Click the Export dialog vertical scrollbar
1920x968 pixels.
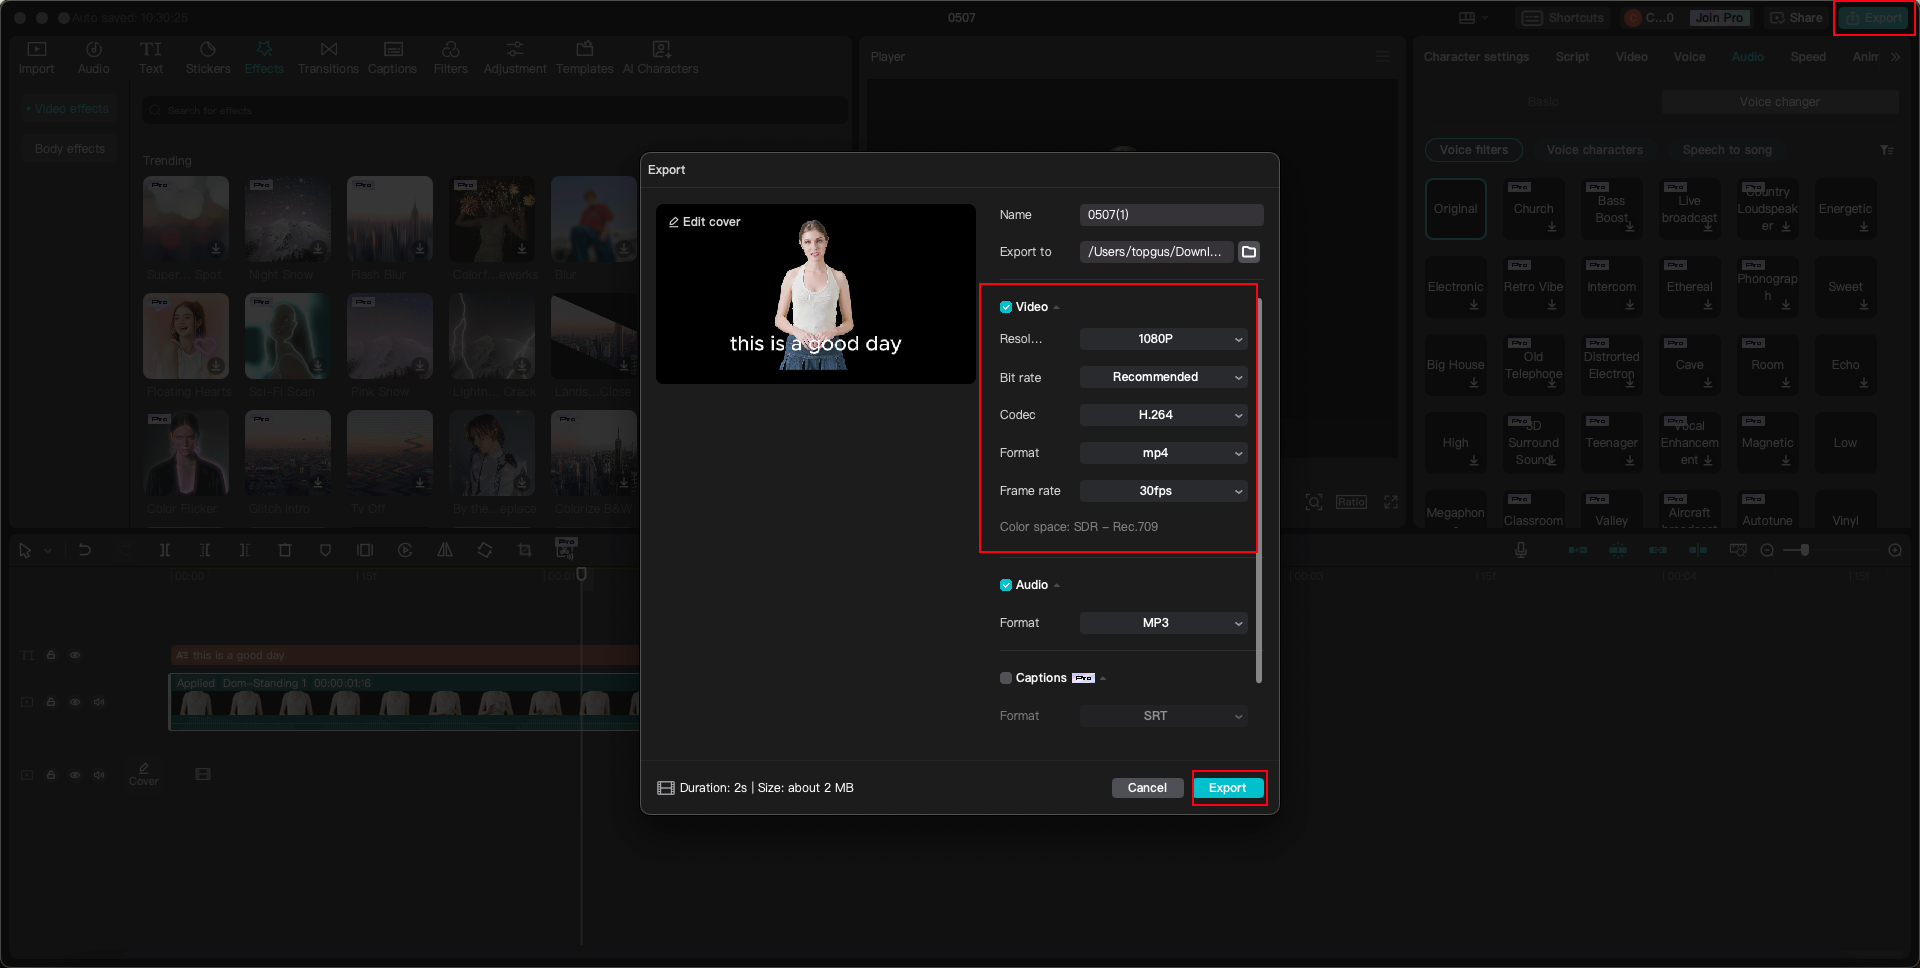1259,490
